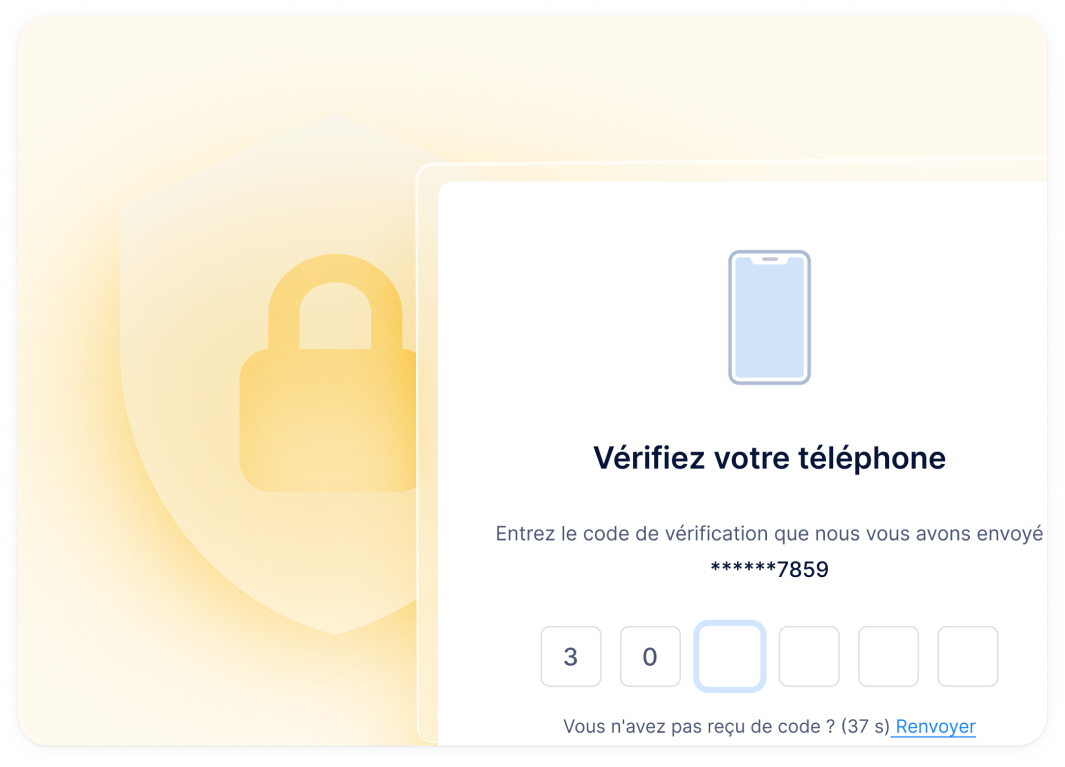Viewport: 1065px width, 767px height.
Task: Click the sixth and last code box
Action: coord(967,657)
